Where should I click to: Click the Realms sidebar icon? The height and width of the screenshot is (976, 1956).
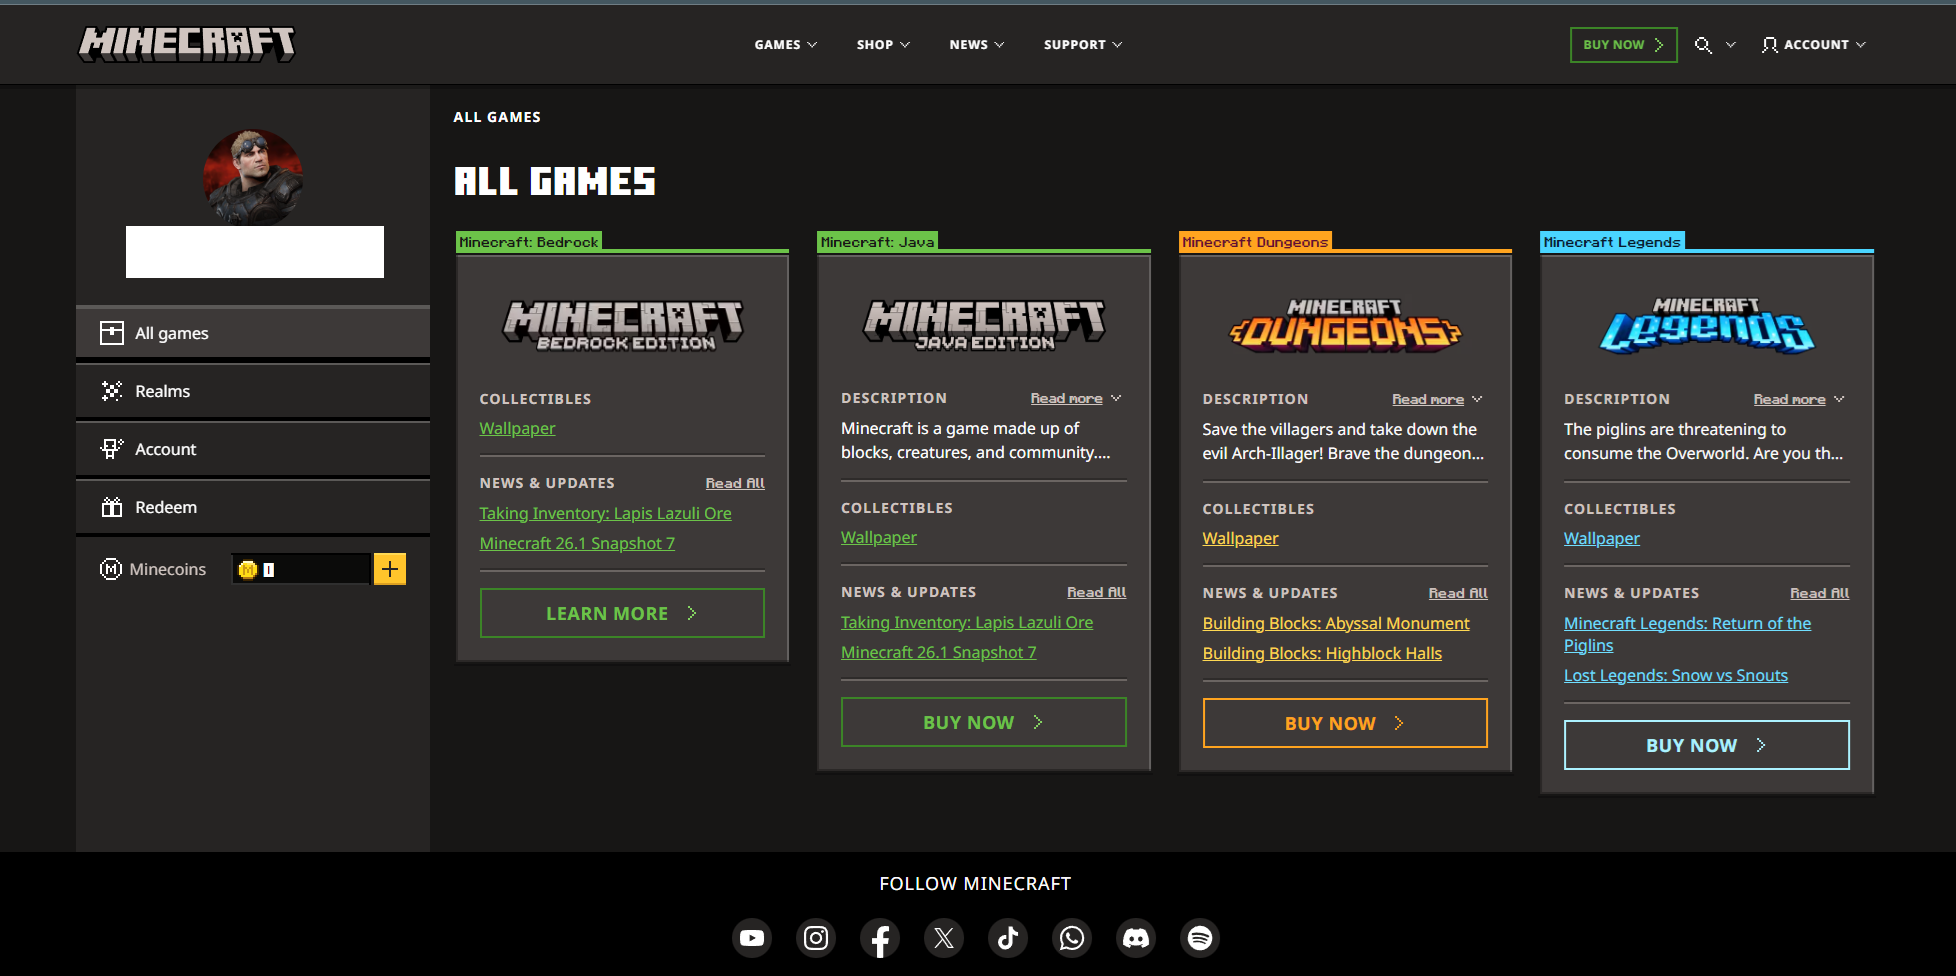tap(112, 391)
